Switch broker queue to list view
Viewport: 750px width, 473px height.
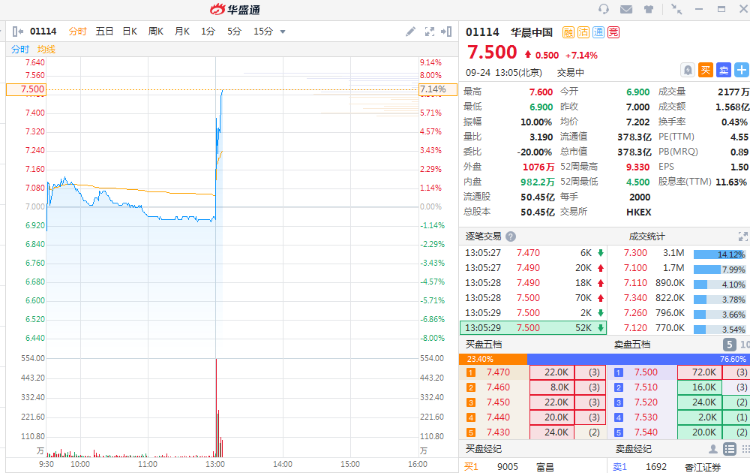click(729, 449)
